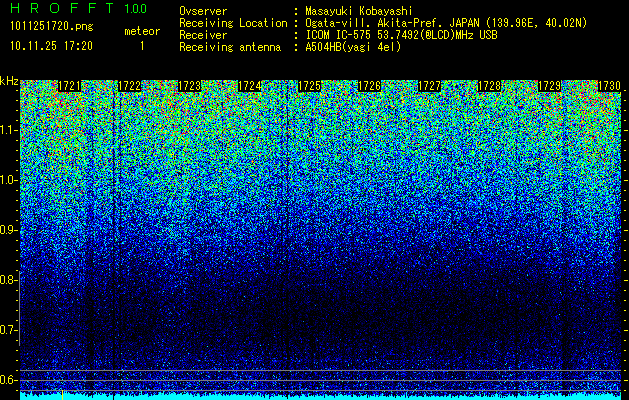
Task: Click the filename 1011251720.png
Action: tap(52, 27)
